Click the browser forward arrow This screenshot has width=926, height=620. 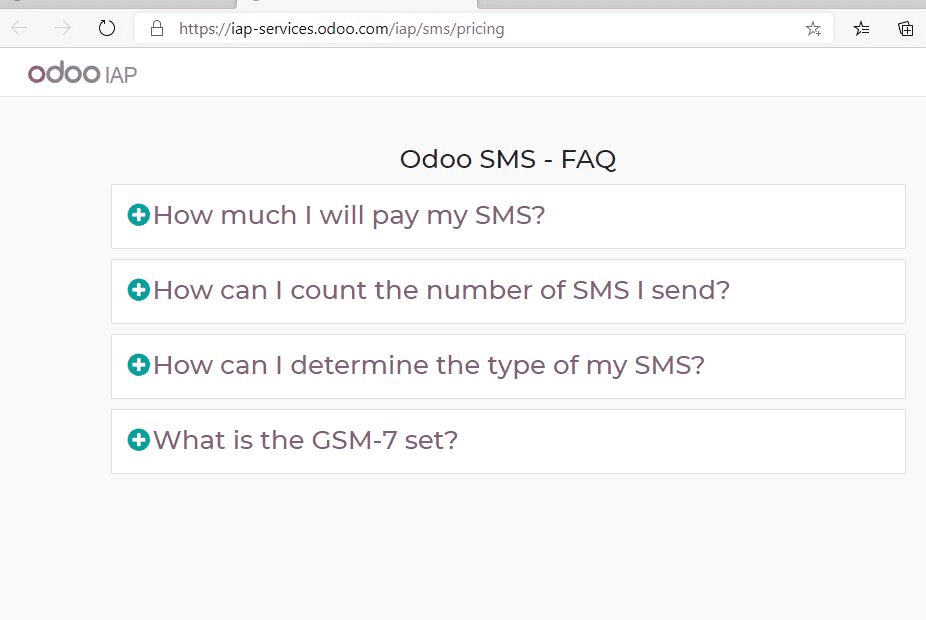coord(63,28)
